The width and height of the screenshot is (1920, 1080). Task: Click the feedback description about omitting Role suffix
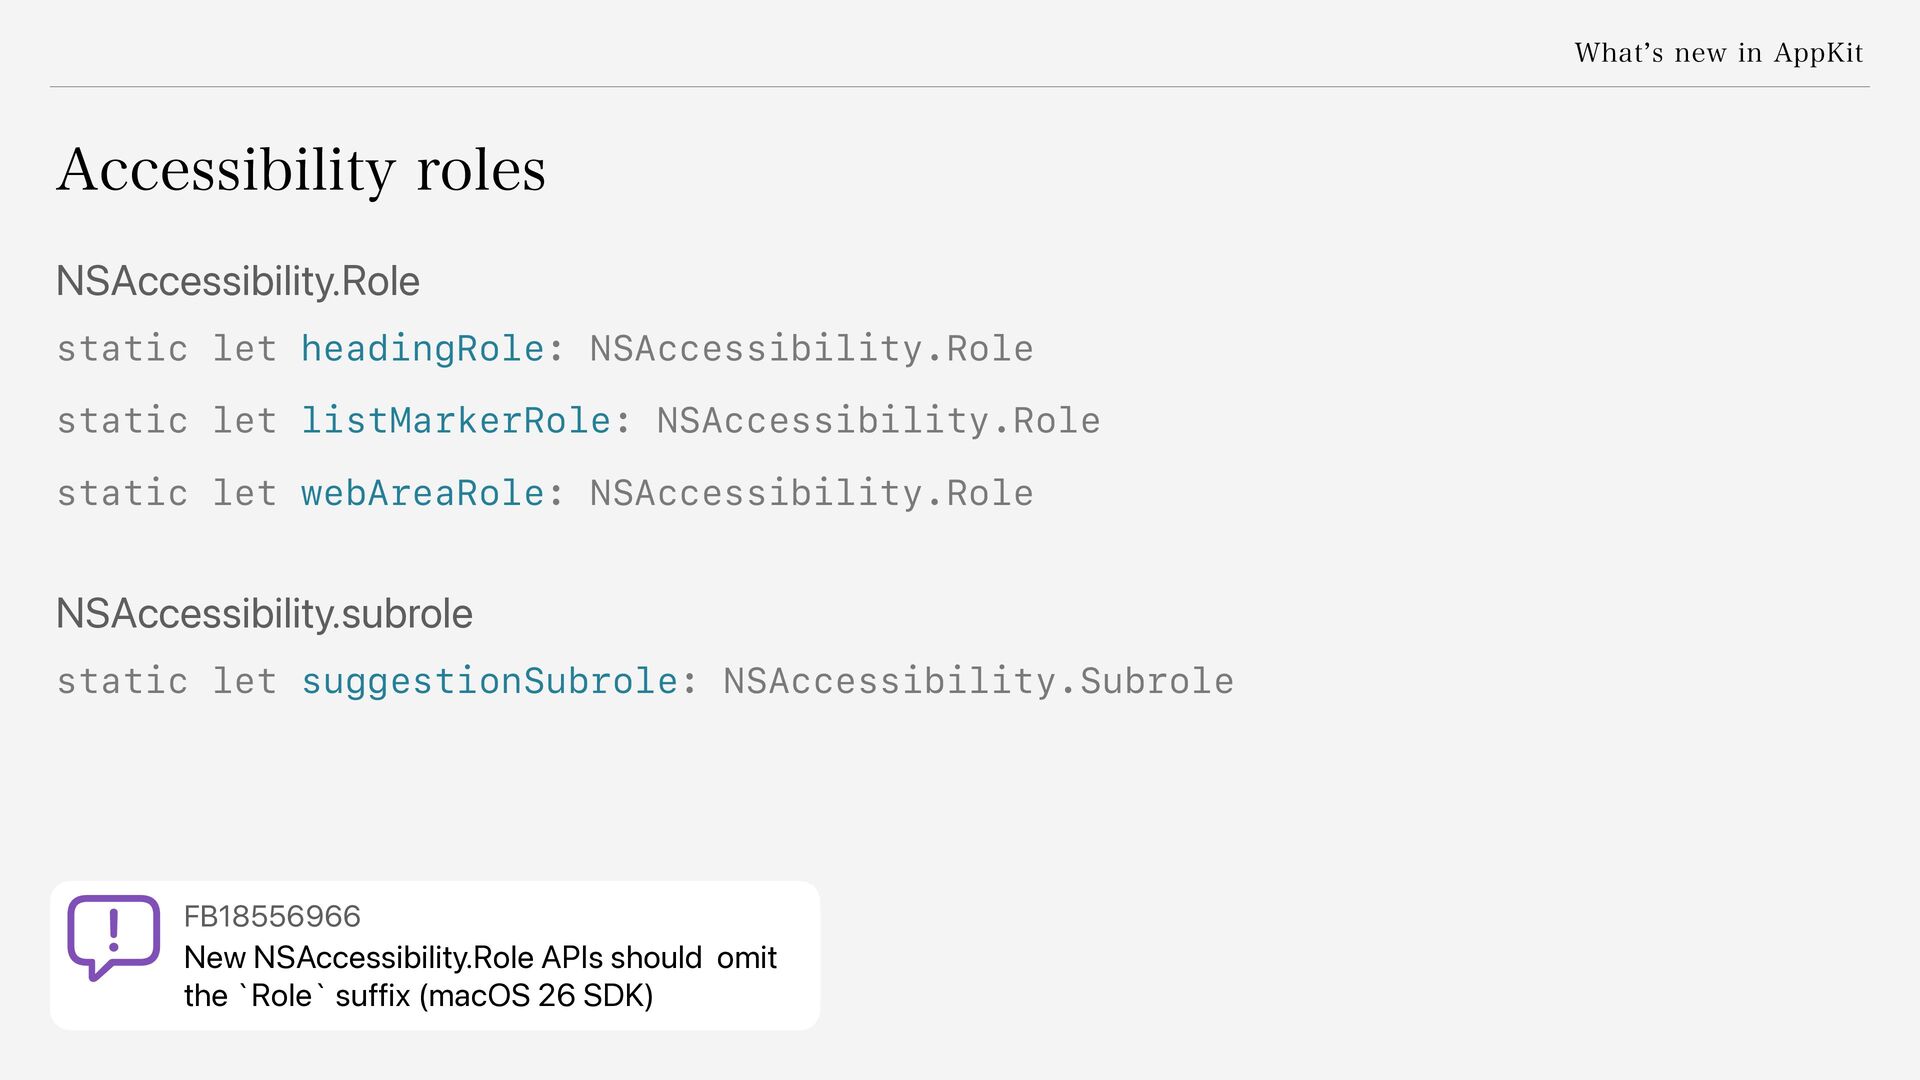pos(480,976)
